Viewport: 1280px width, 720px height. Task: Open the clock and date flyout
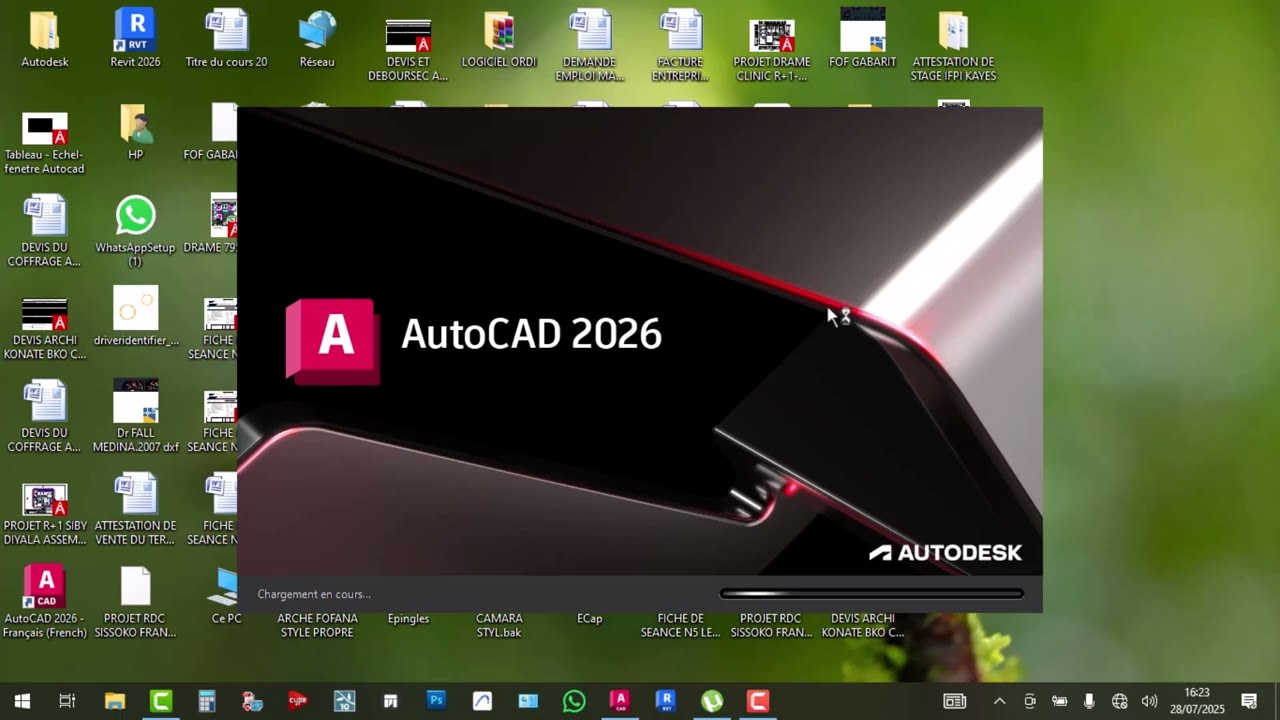click(1197, 701)
